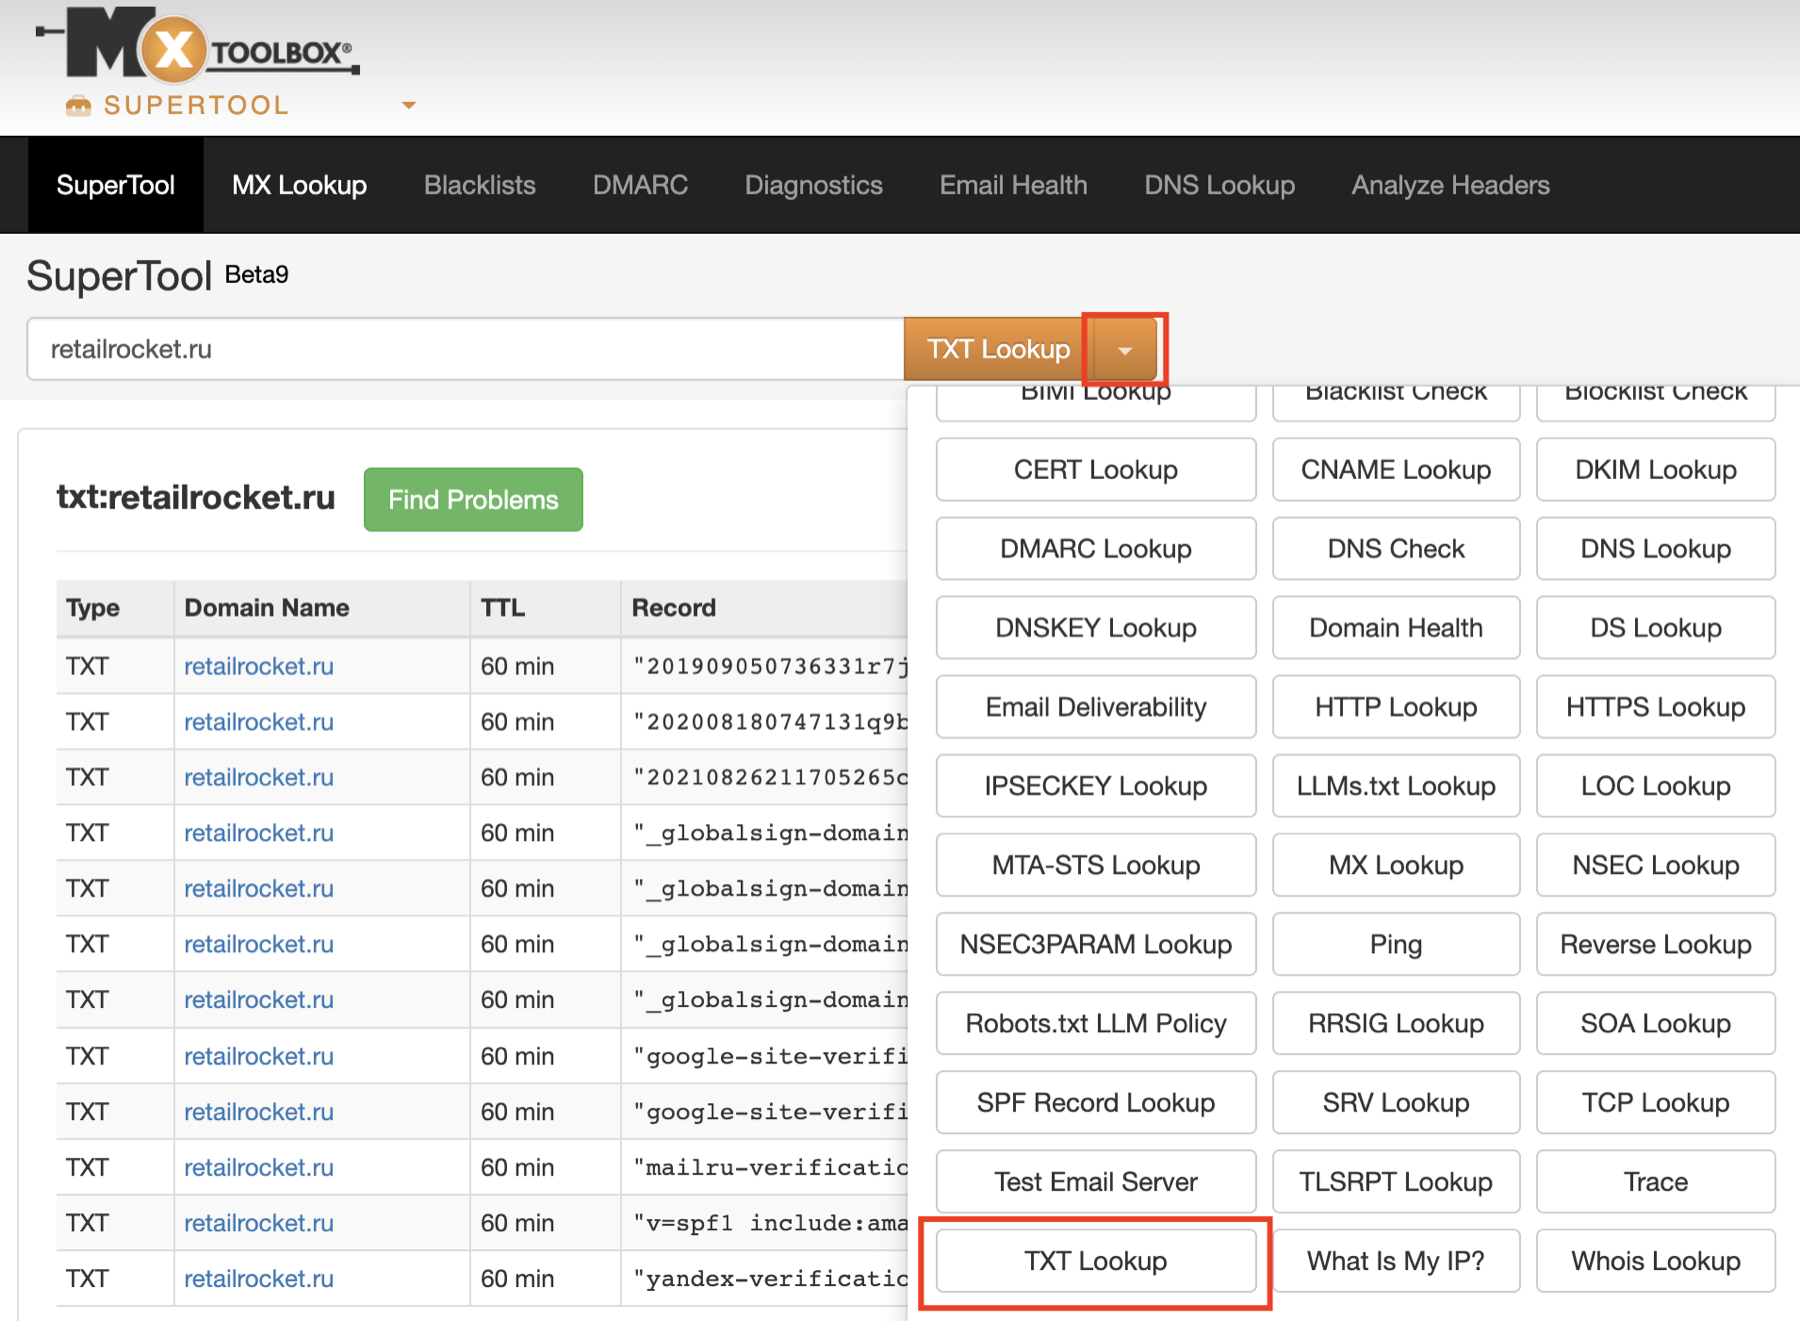Pick LLMs.txt Lookup option
The image size is (1800, 1321).
1396,786
